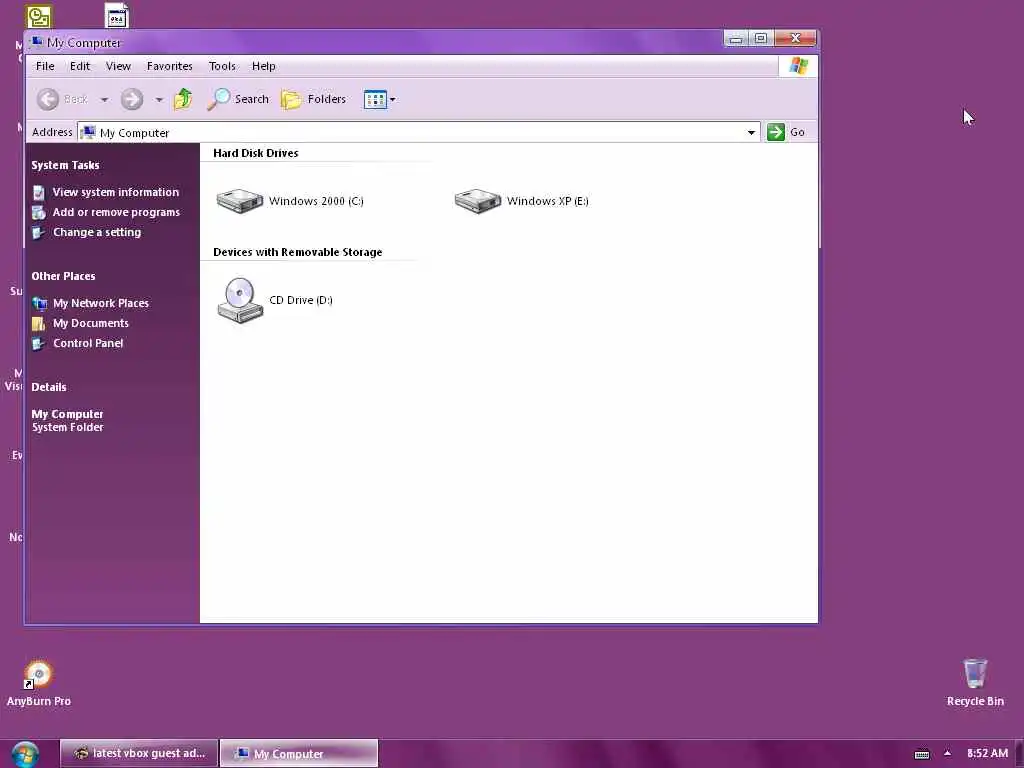The height and width of the screenshot is (768, 1024).
Task: Click My Computer taskbar button
Action: pyautogui.click(x=299, y=753)
